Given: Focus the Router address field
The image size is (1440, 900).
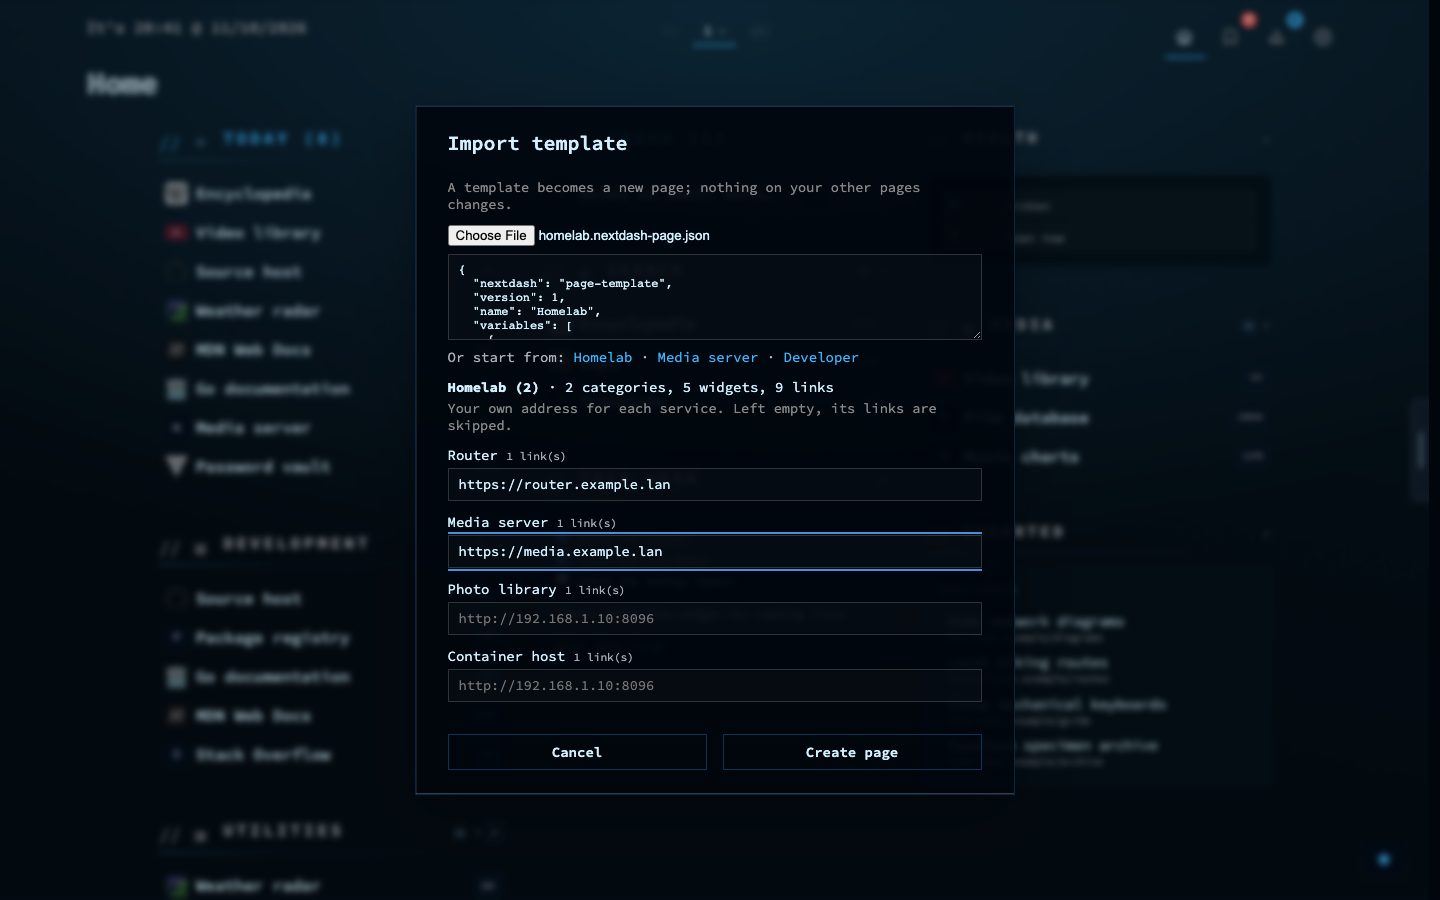Looking at the screenshot, I should coord(715,484).
